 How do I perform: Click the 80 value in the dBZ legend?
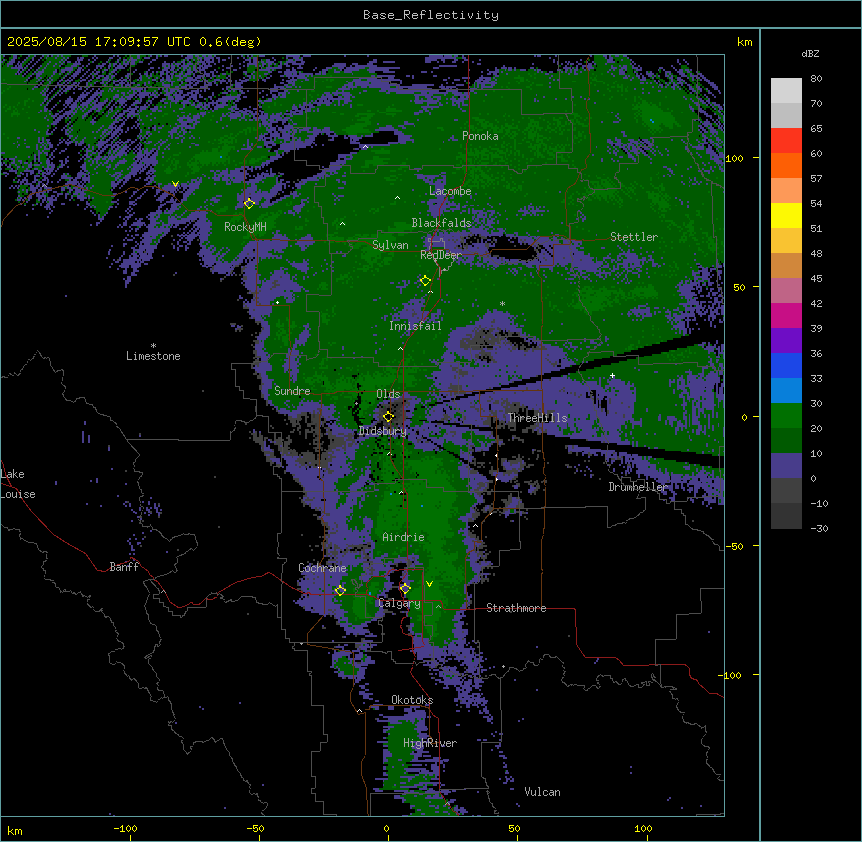816,78
